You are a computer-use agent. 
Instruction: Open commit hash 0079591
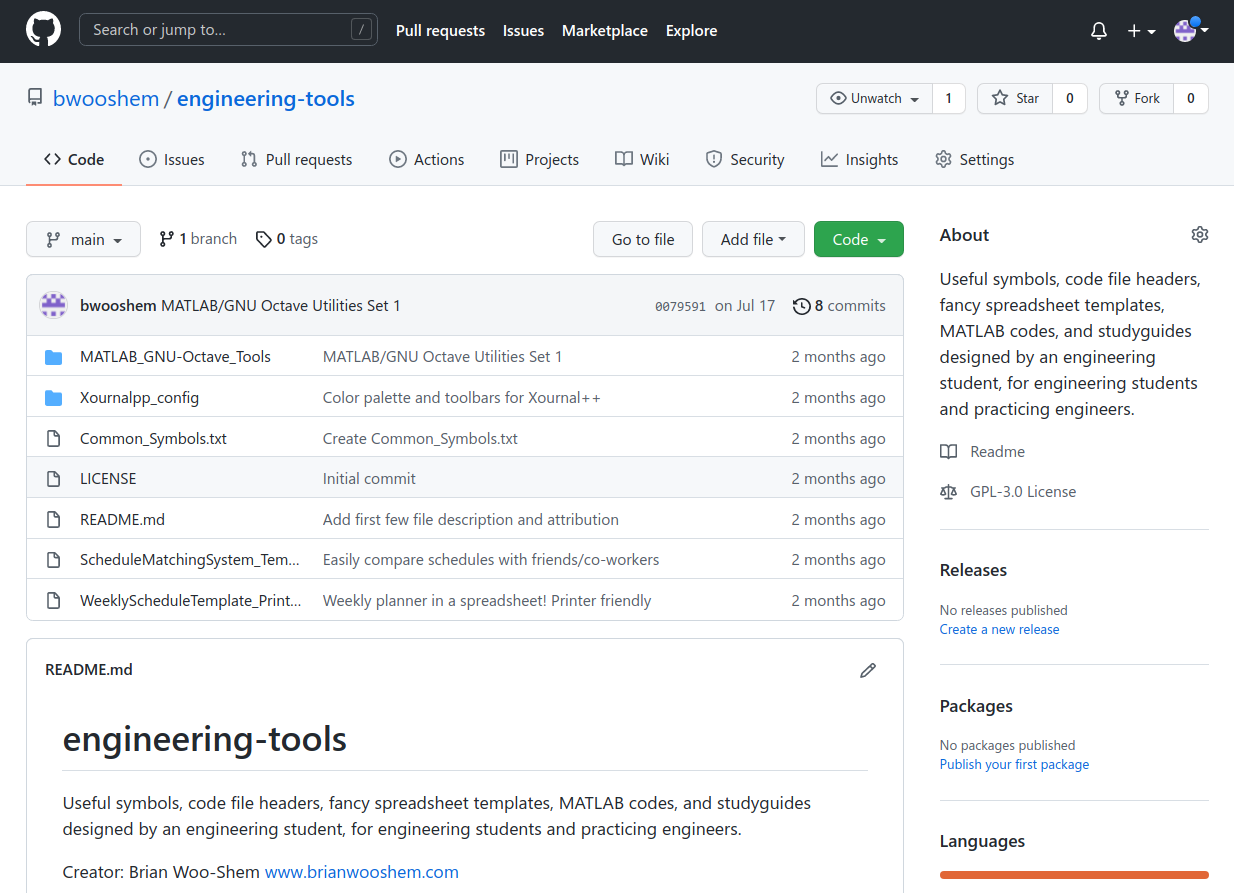(680, 306)
